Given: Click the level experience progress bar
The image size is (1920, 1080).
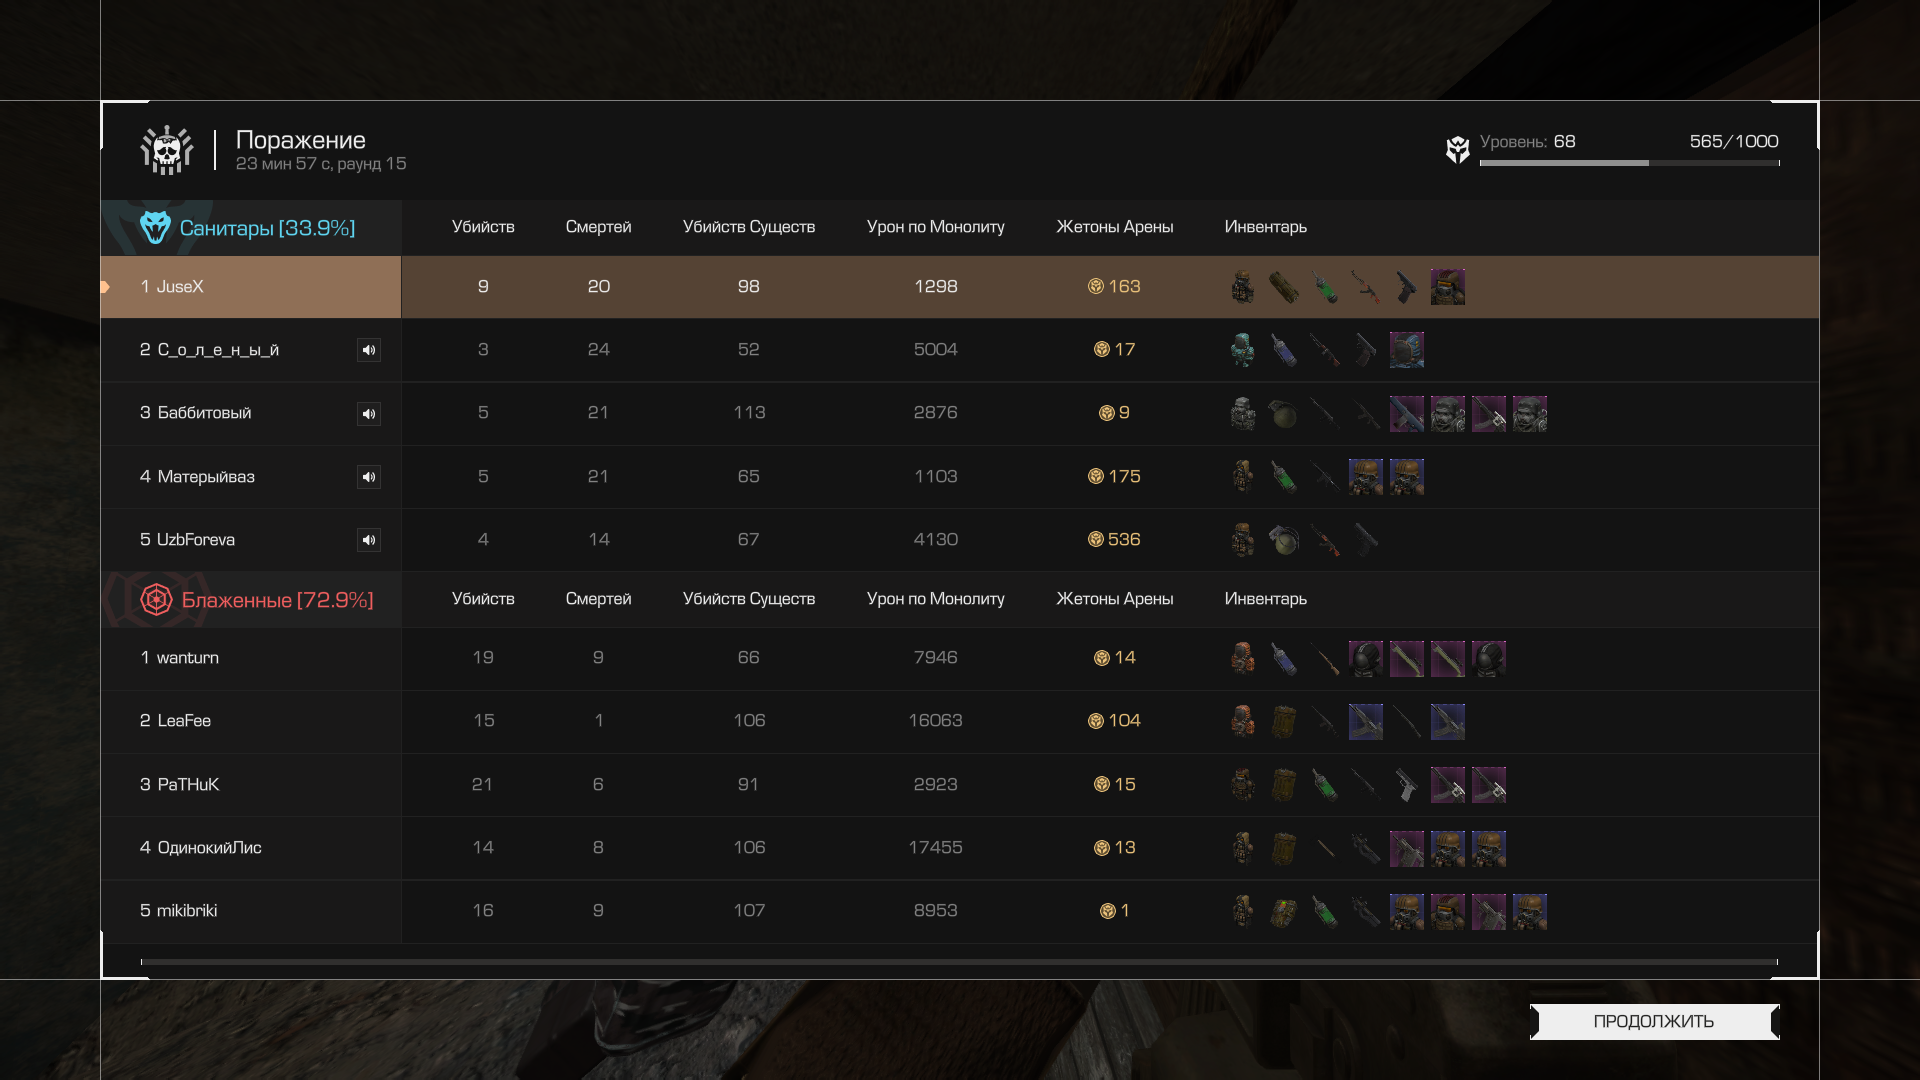Looking at the screenshot, I should pyautogui.click(x=1630, y=163).
